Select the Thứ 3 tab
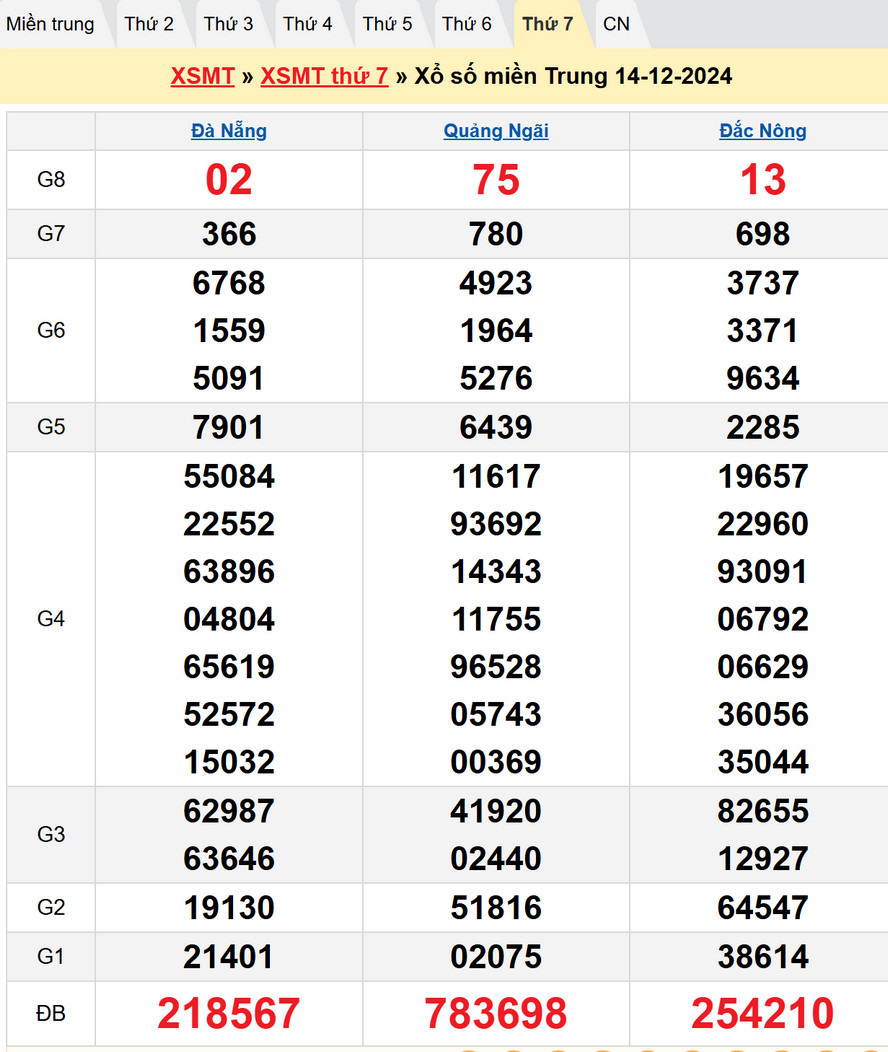Screen dimensions: 888x1052 click(229, 24)
